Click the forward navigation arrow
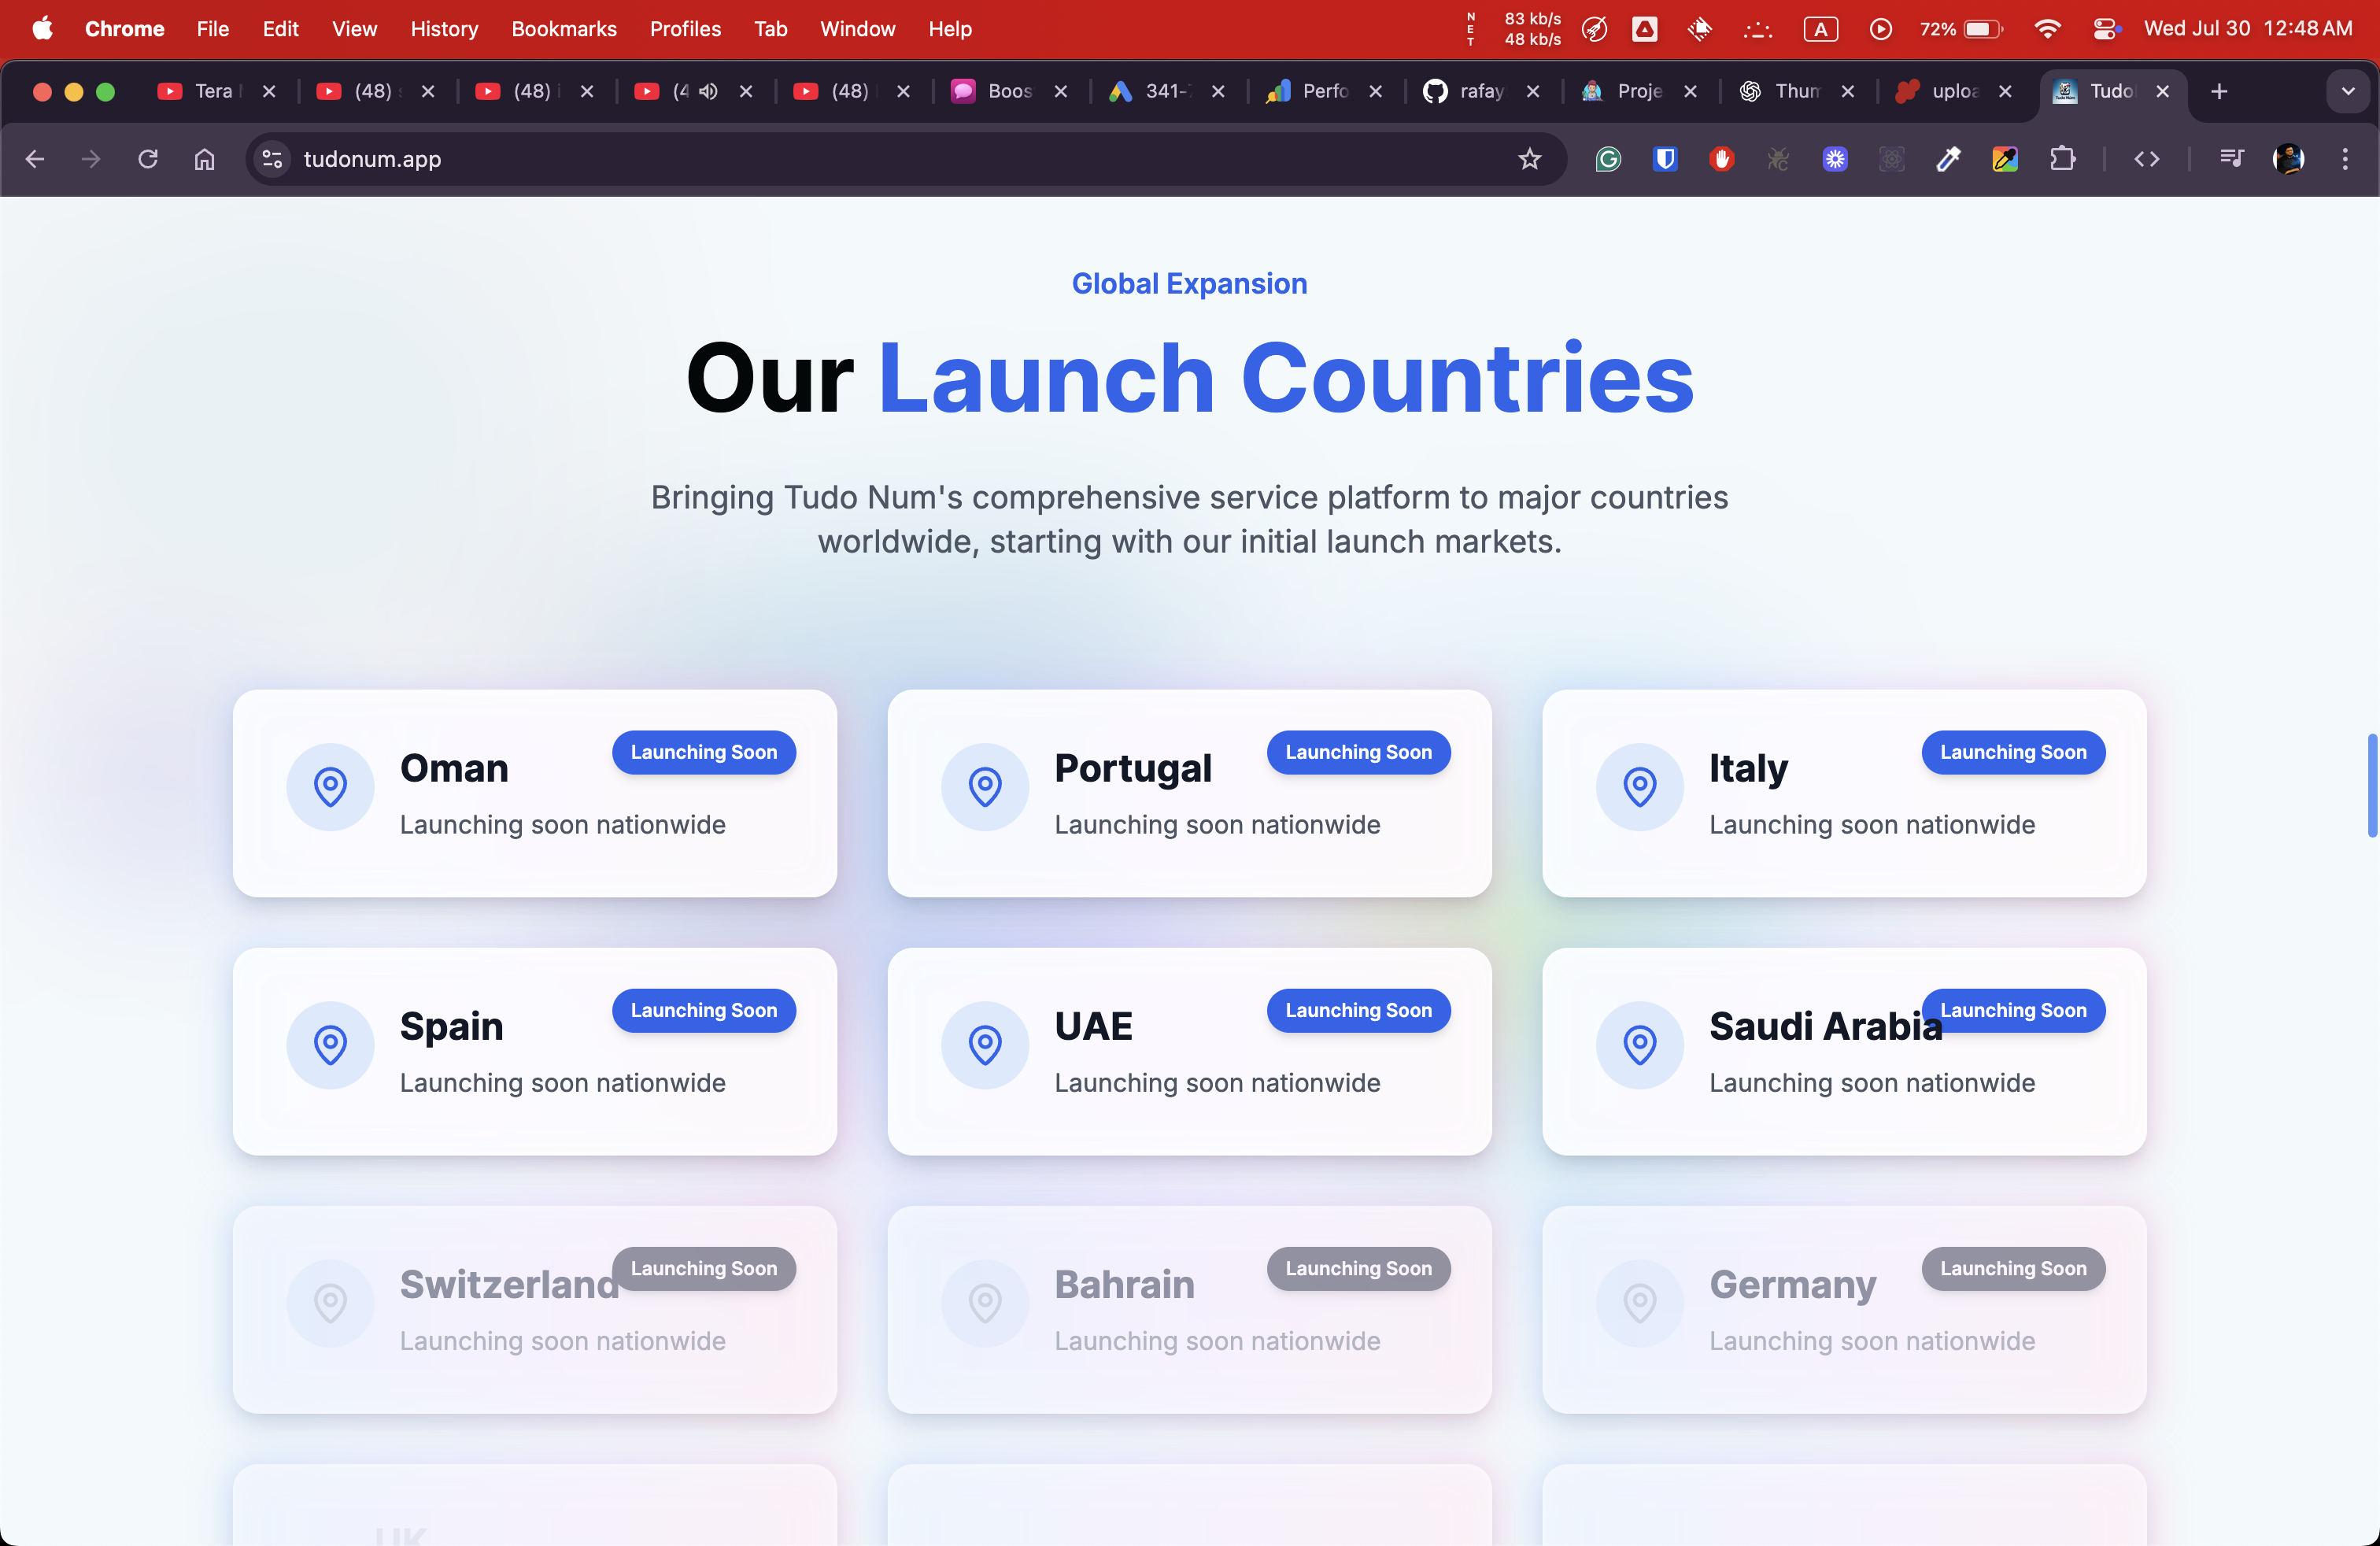The image size is (2380, 1546). [91, 159]
